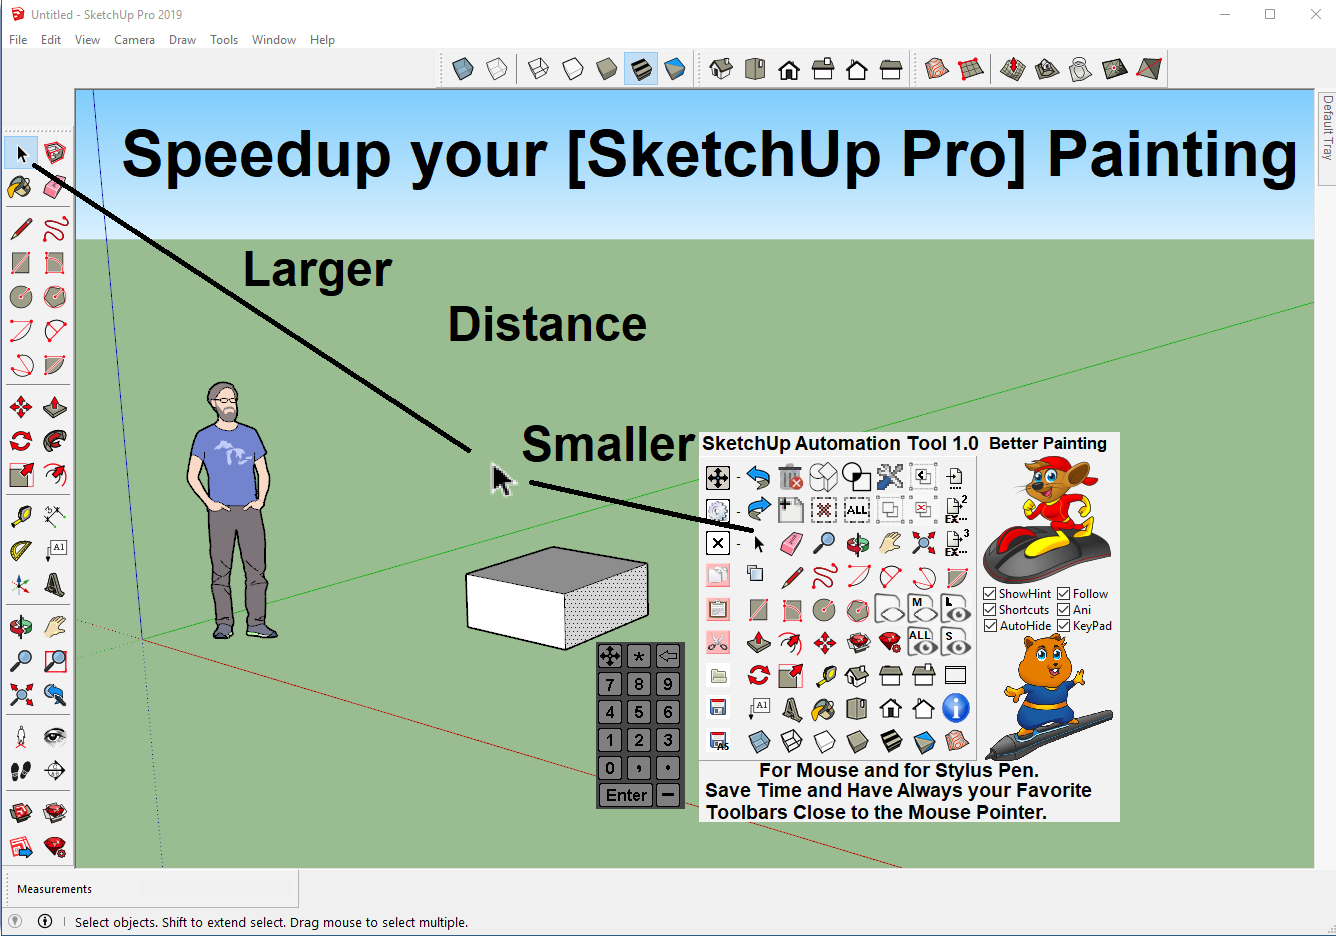This screenshot has width=1336, height=936.
Task: Click the 7 key on the keypad
Action: [x=610, y=684]
